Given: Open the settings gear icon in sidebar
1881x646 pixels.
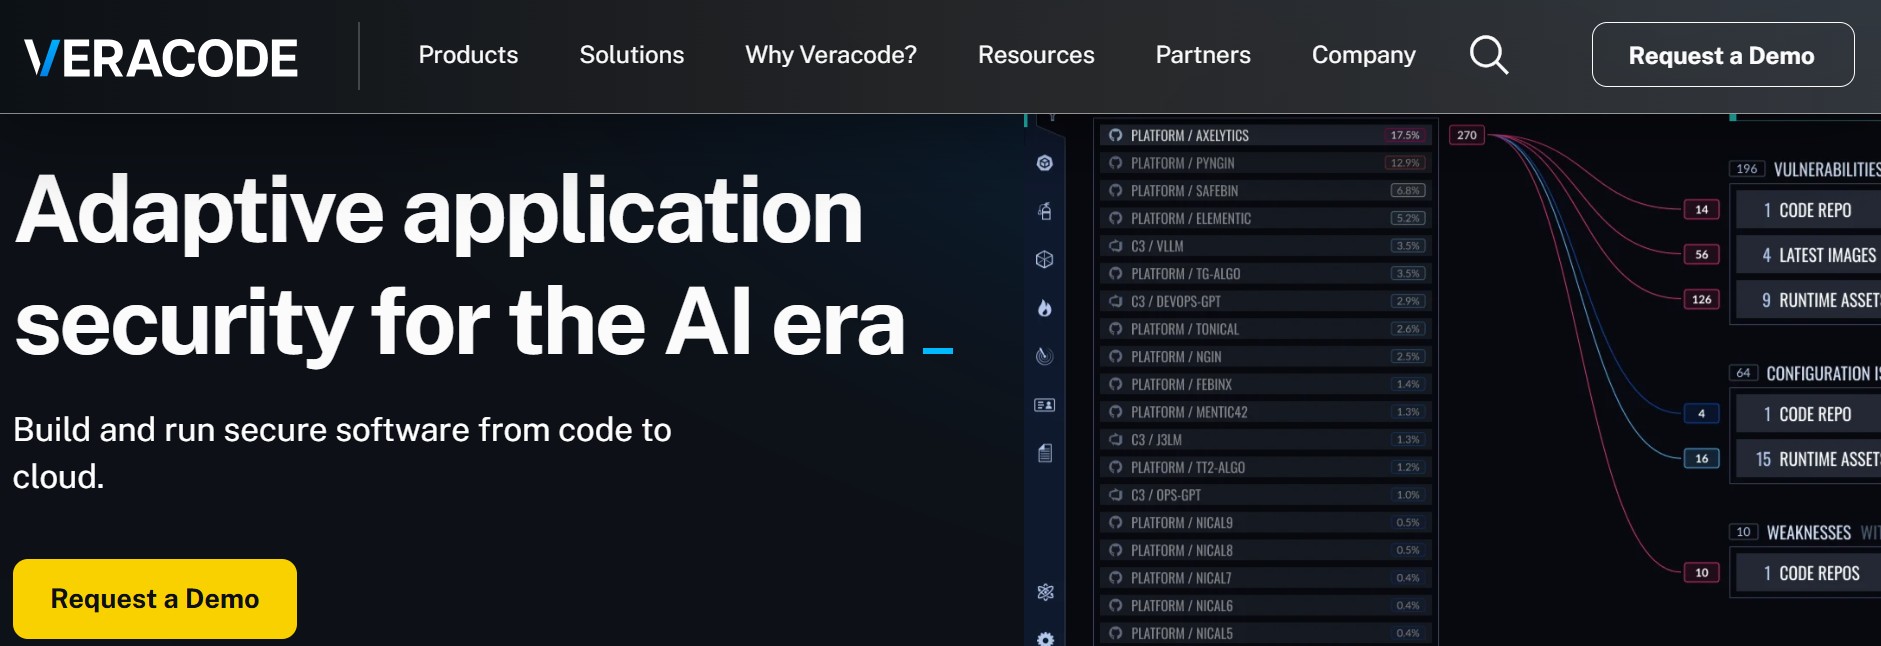Looking at the screenshot, I should click(1045, 639).
